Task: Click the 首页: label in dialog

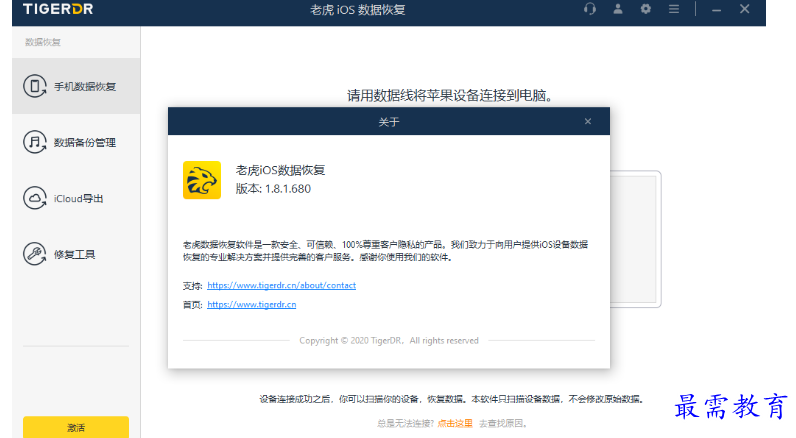Action: (192, 305)
